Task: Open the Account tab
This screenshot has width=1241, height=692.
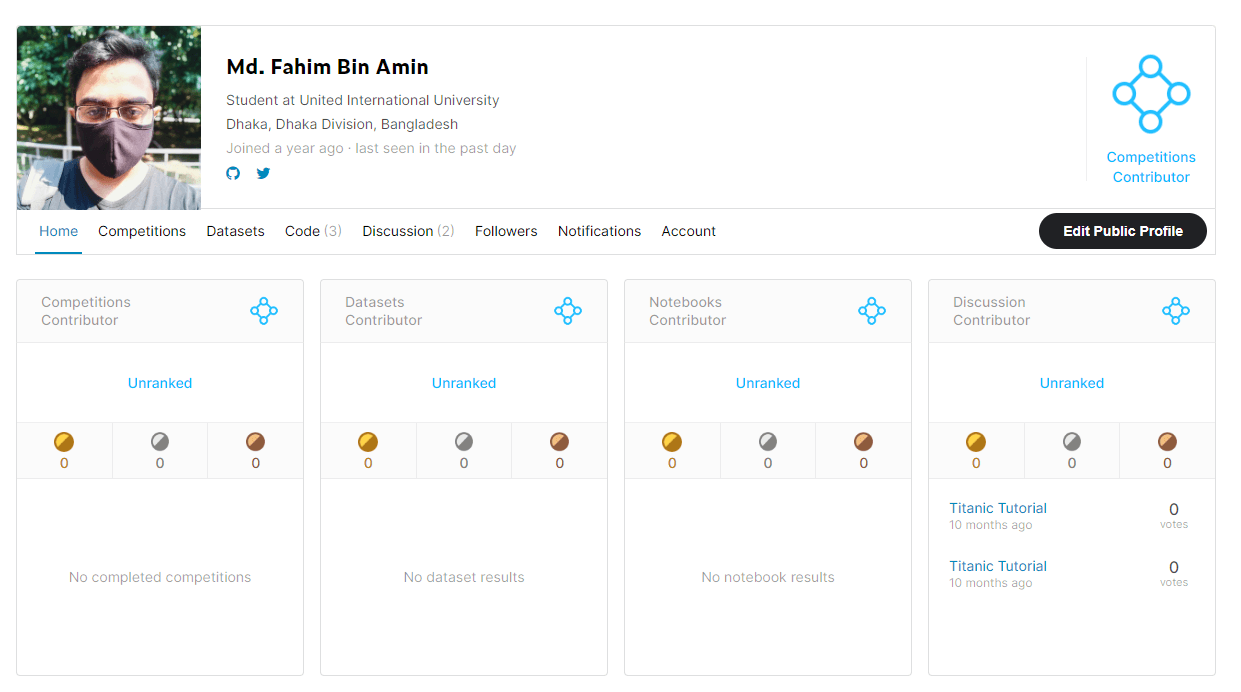Action: tap(688, 231)
